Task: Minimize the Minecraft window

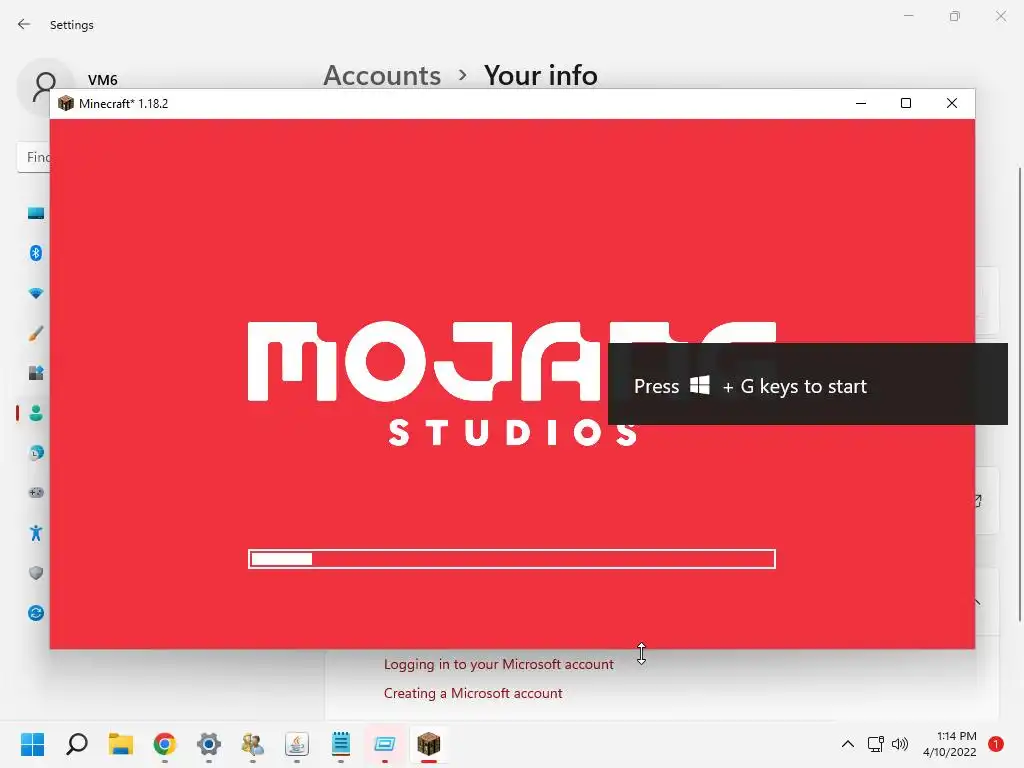Action: point(861,103)
